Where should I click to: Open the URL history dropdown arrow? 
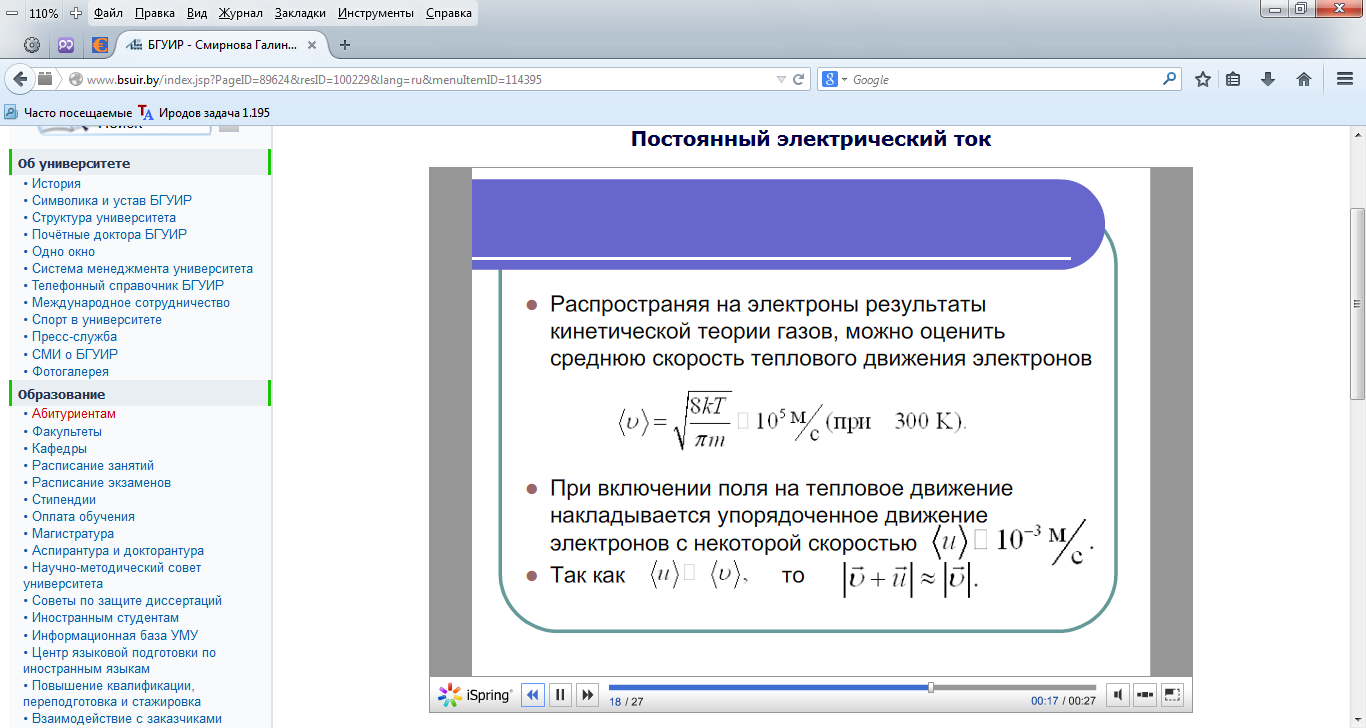tap(781, 80)
